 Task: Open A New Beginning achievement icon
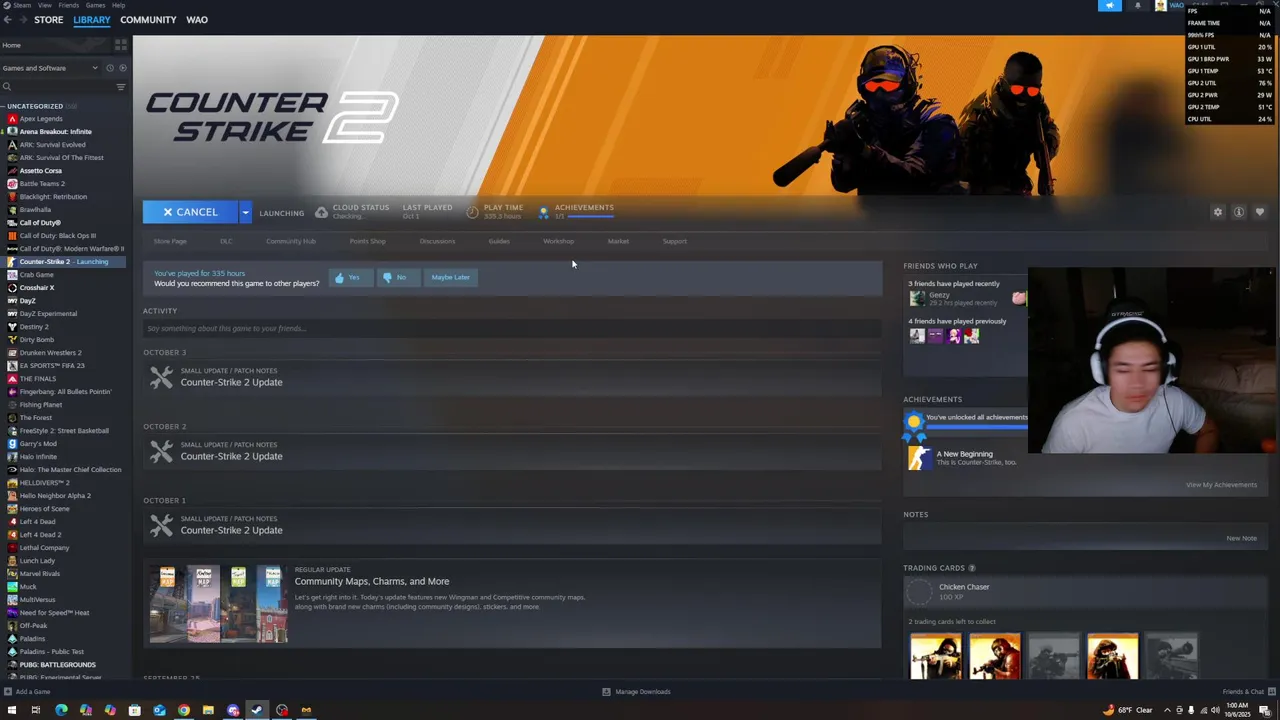[919, 458]
